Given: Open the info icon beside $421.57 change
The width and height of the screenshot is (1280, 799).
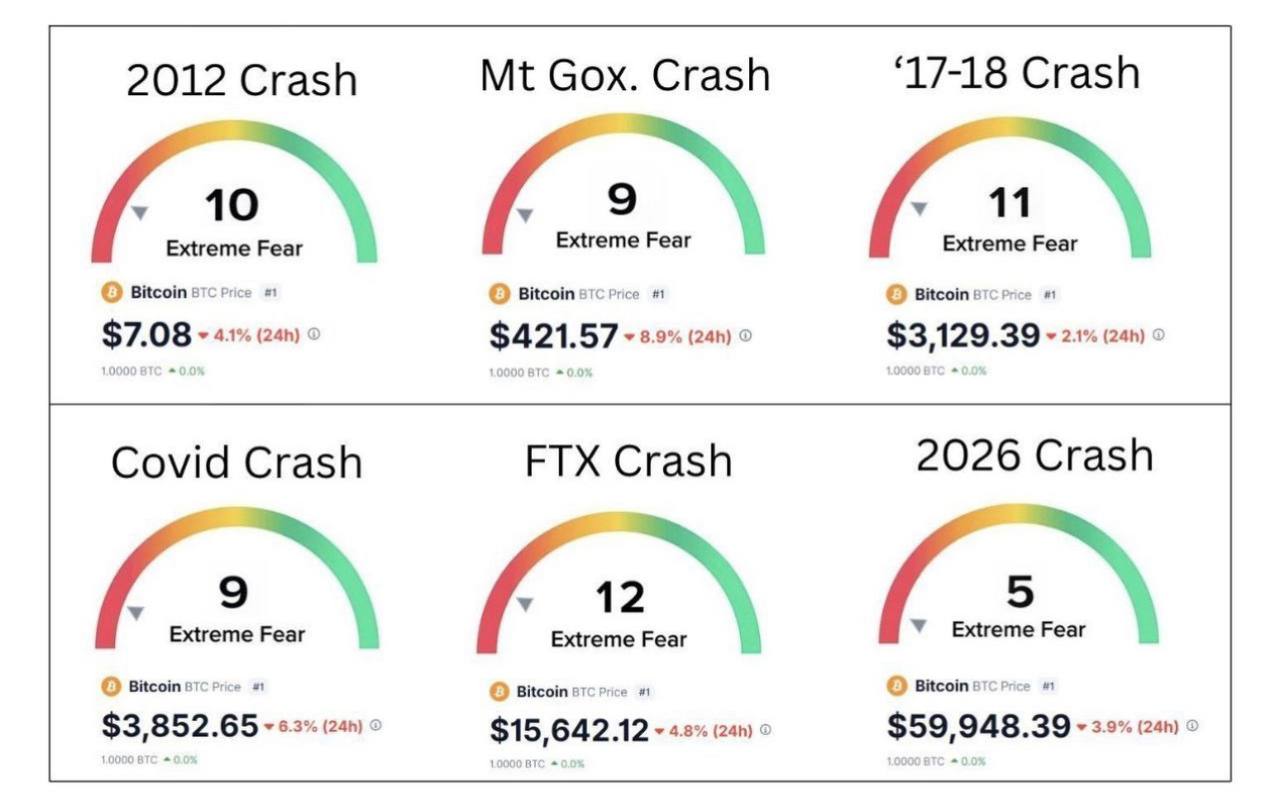Looking at the screenshot, I should click(x=746, y=336).
